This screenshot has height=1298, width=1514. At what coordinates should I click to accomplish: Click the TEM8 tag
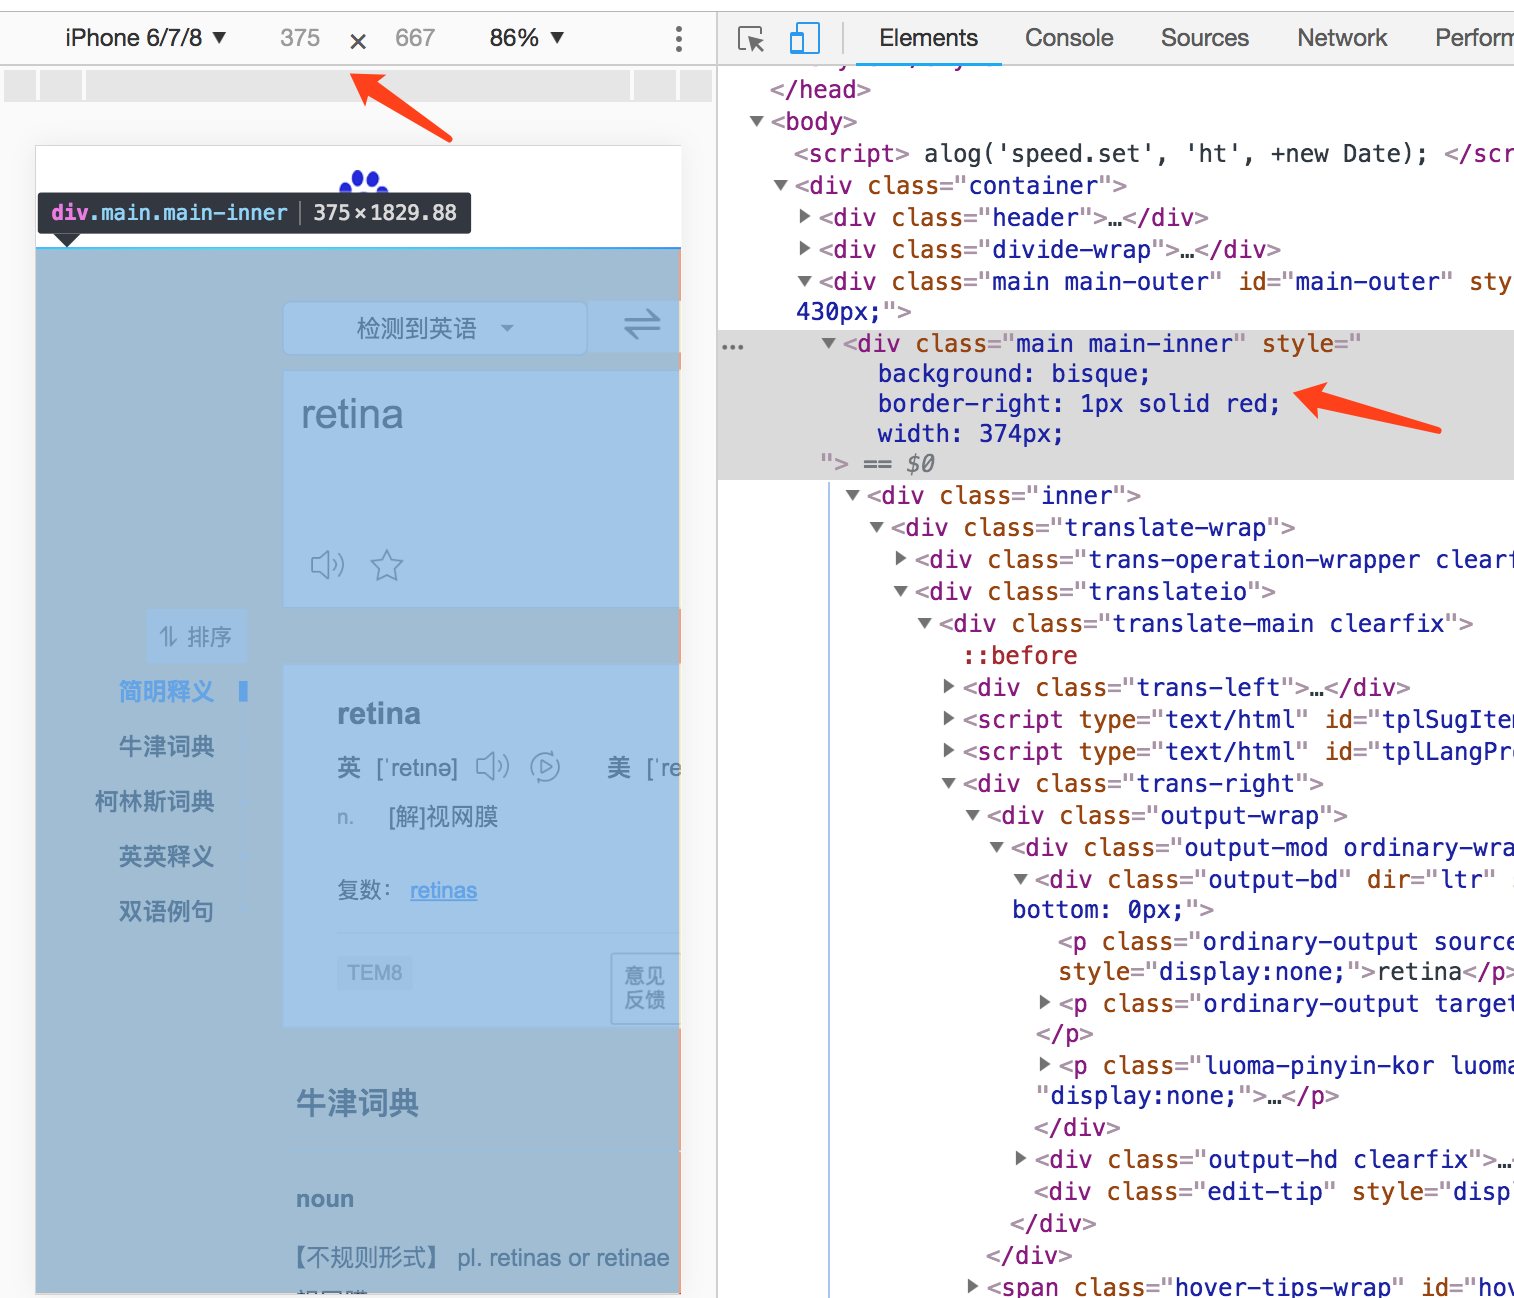(375, 972)
